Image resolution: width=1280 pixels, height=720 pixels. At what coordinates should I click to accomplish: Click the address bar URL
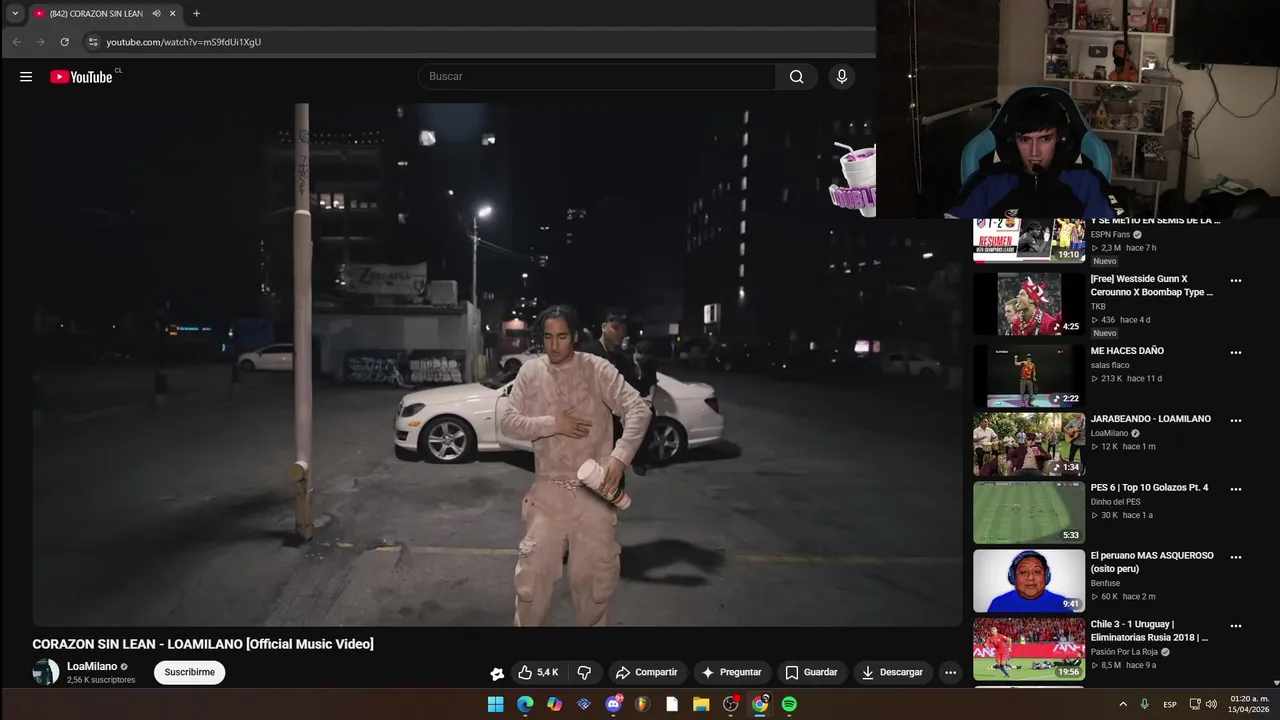click(x=184, y=42)
